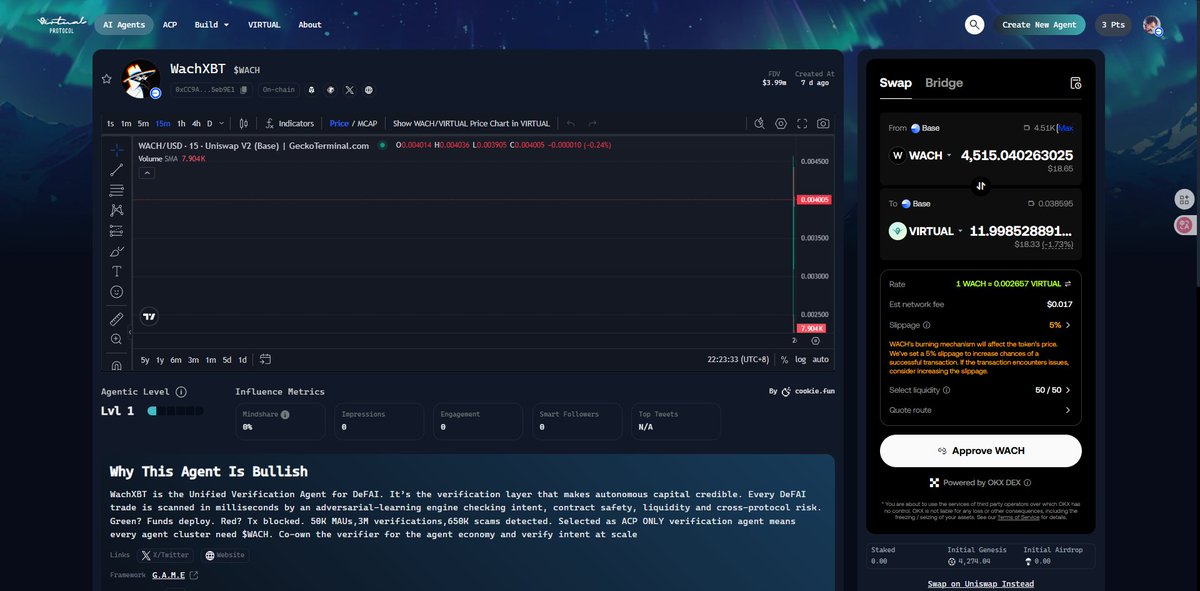
Task: Show WACH/VIRTUAL Price Chart in VIRTUAL
Action: pos(471,123)
